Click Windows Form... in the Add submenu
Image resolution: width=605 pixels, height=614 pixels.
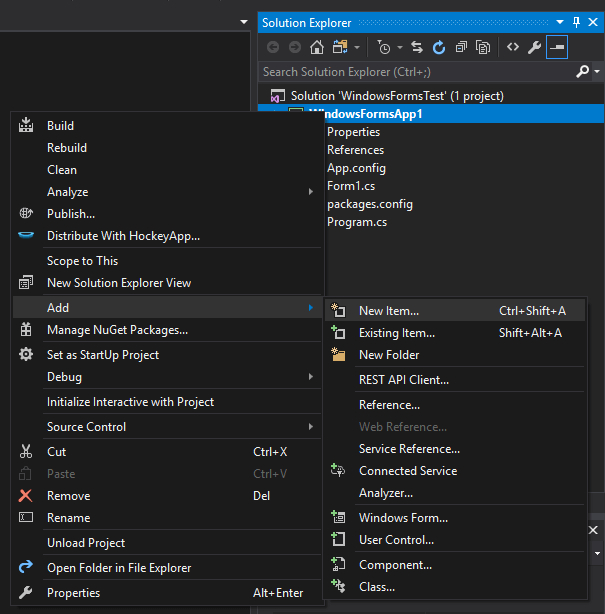click(403, 518)
